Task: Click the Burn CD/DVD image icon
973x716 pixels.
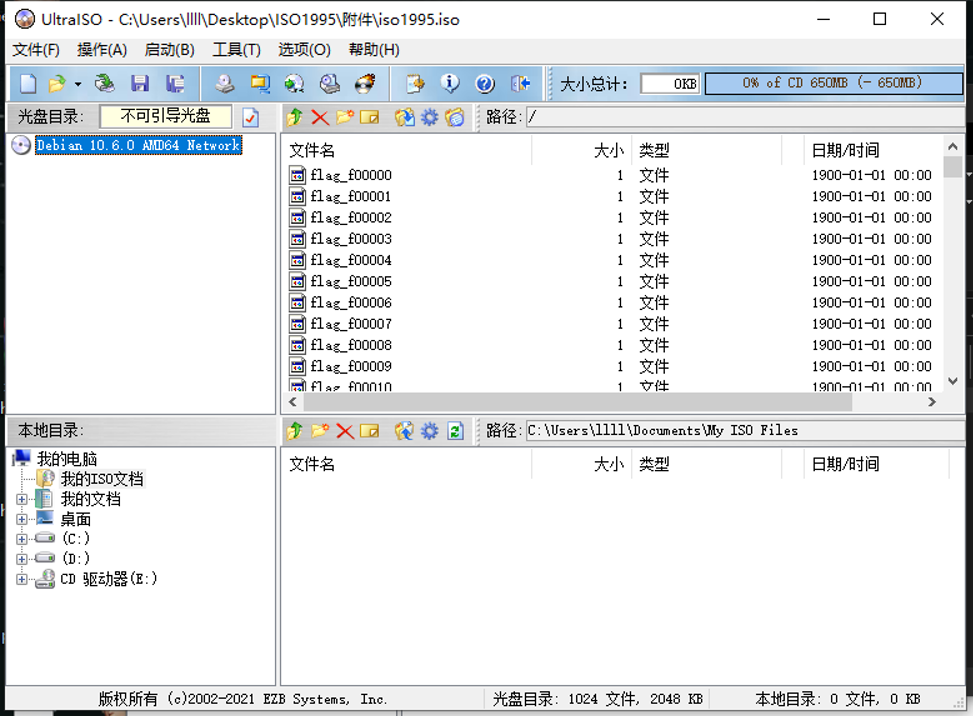Action: pos(365,84)
